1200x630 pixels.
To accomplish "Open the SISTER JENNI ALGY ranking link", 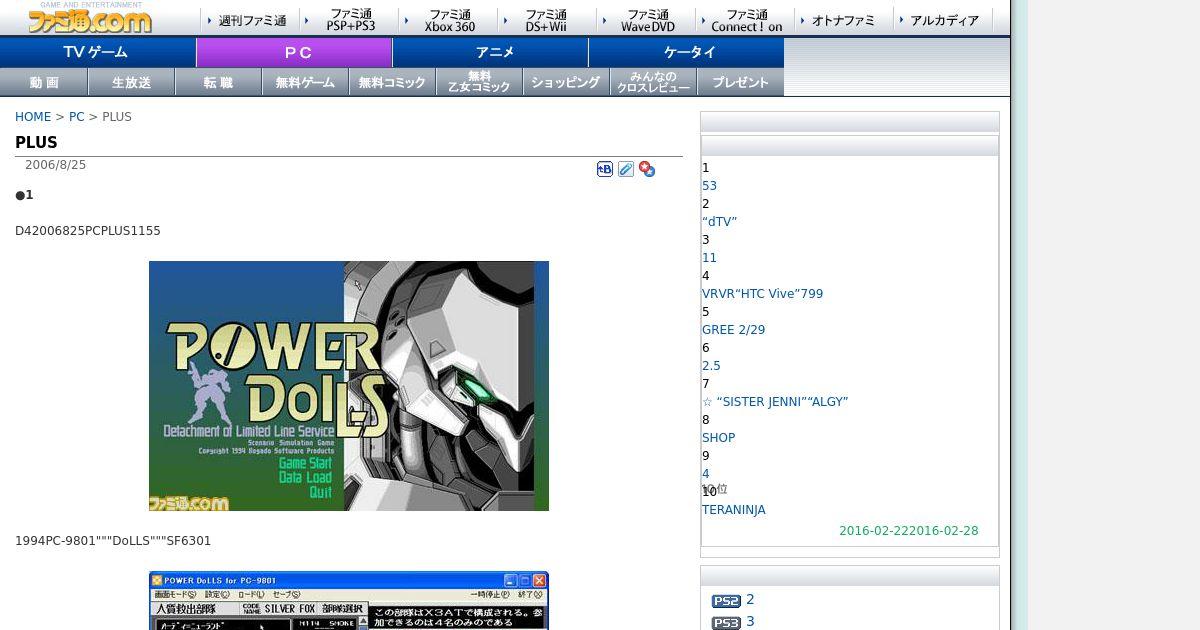I will [775, 402].
